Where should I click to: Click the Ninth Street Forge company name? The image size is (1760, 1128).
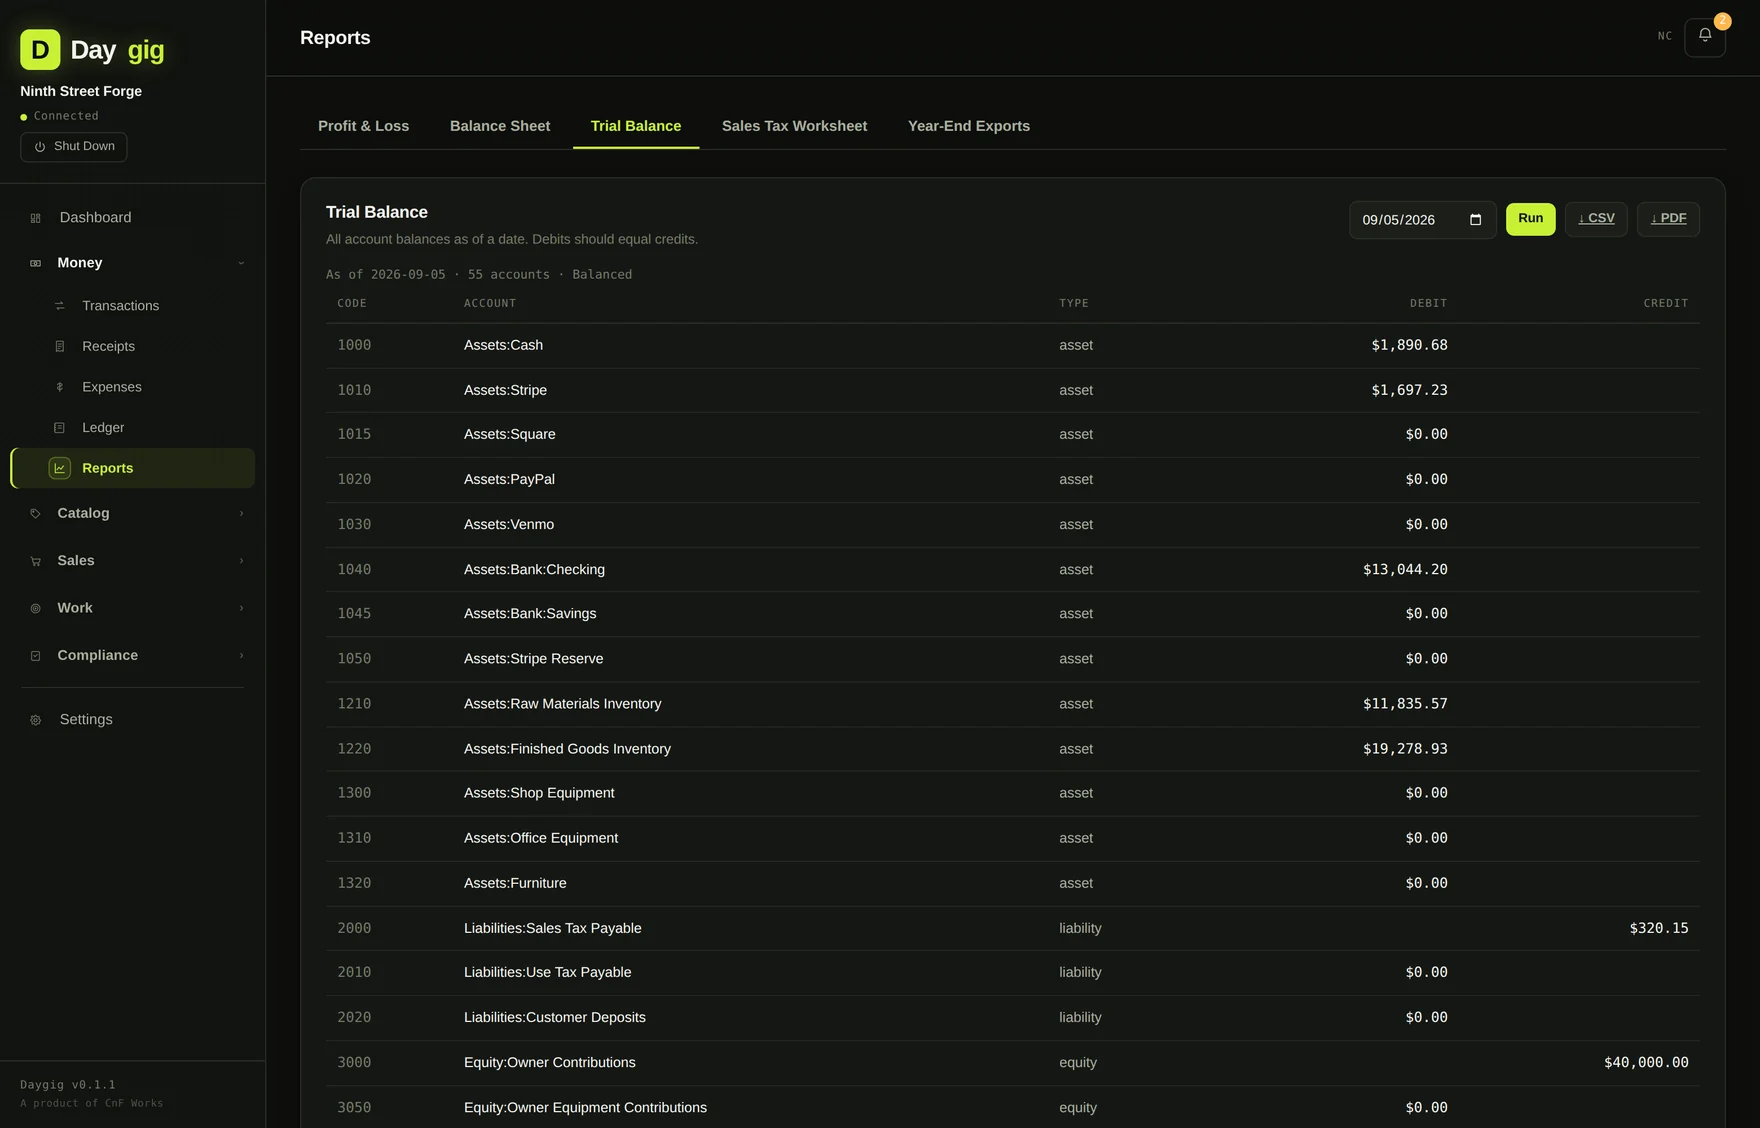point(81,91)
